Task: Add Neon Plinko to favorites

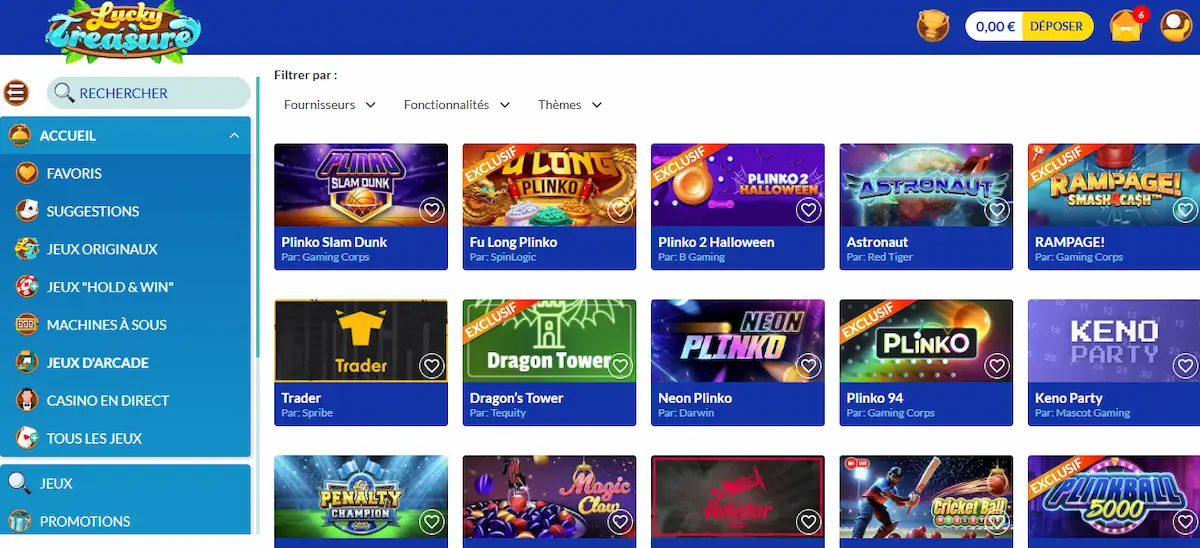Action: pos(808,366)
